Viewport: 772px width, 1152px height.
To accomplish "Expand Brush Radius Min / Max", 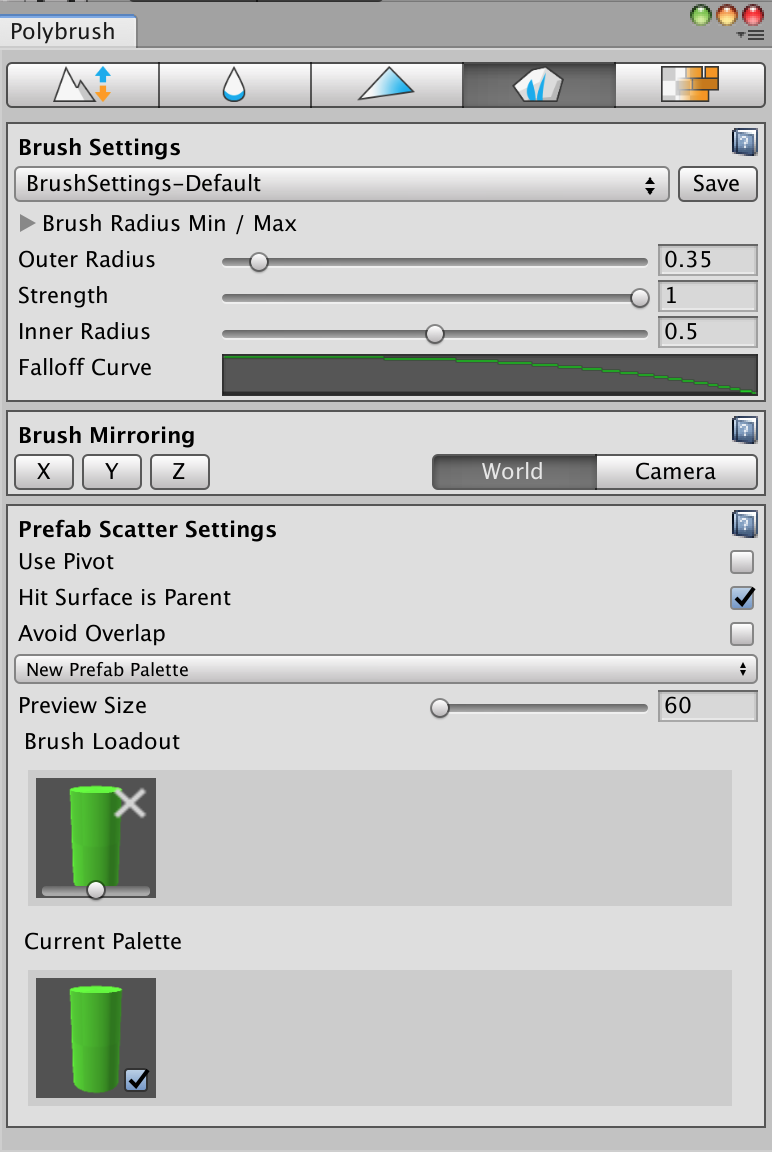I will [28, 223].
